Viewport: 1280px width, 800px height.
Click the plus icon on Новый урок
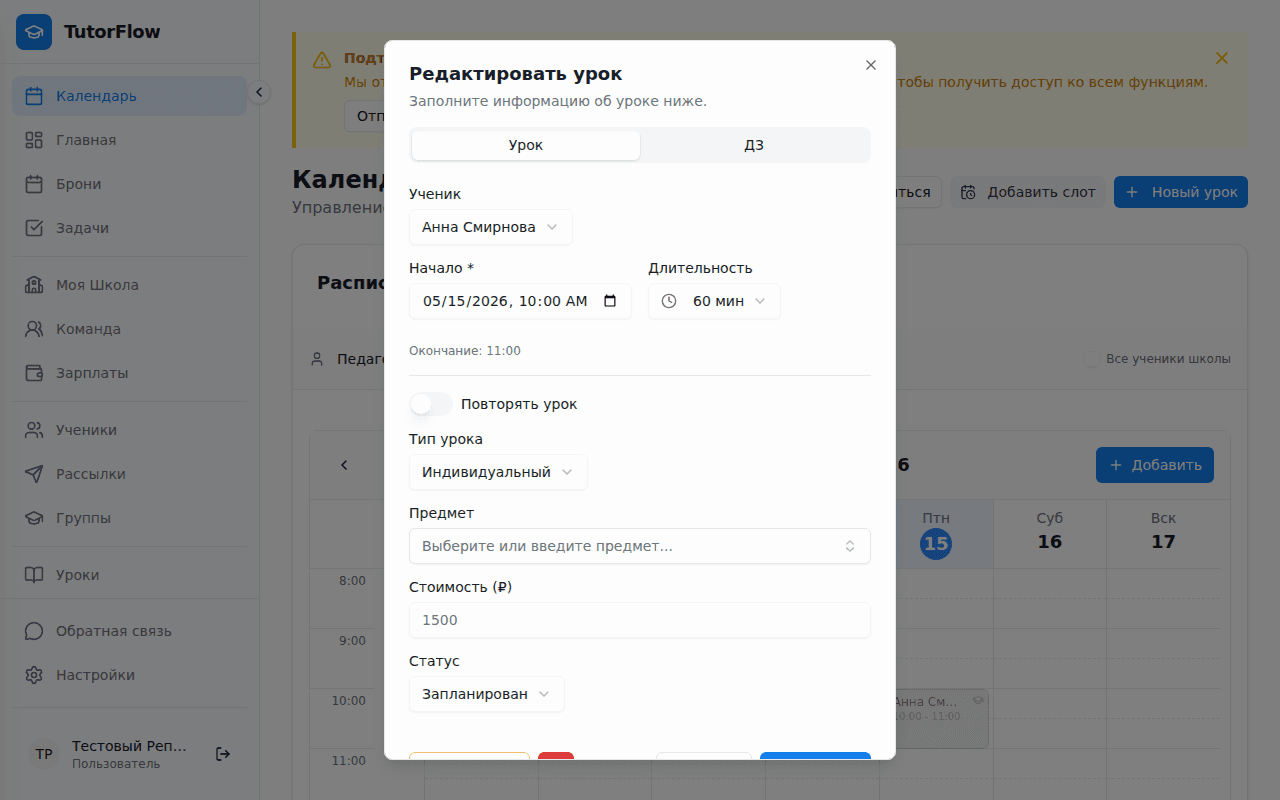[1132, 192]
